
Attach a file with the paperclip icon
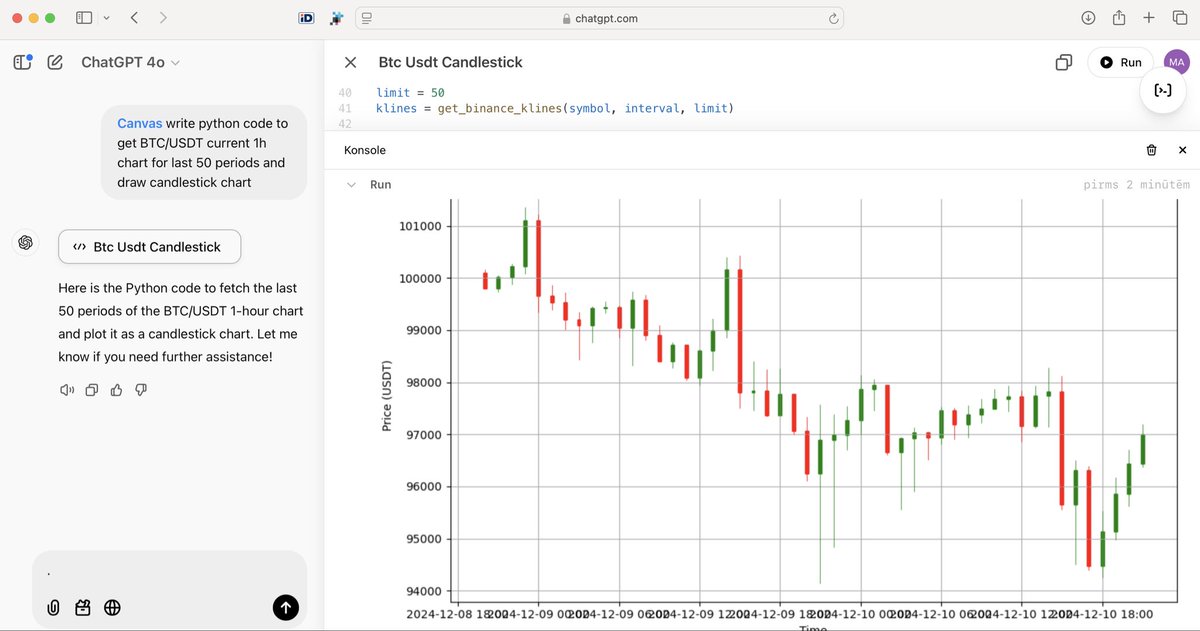click(x=54, y=607)
